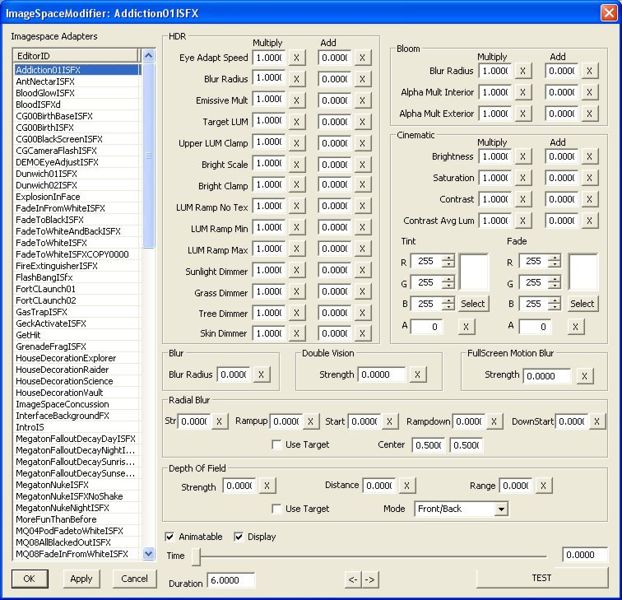Click X next to Bright Clamp Add
Image resolution: width=622 pixels, height=600 pixels.
click(x=362, y=185)
